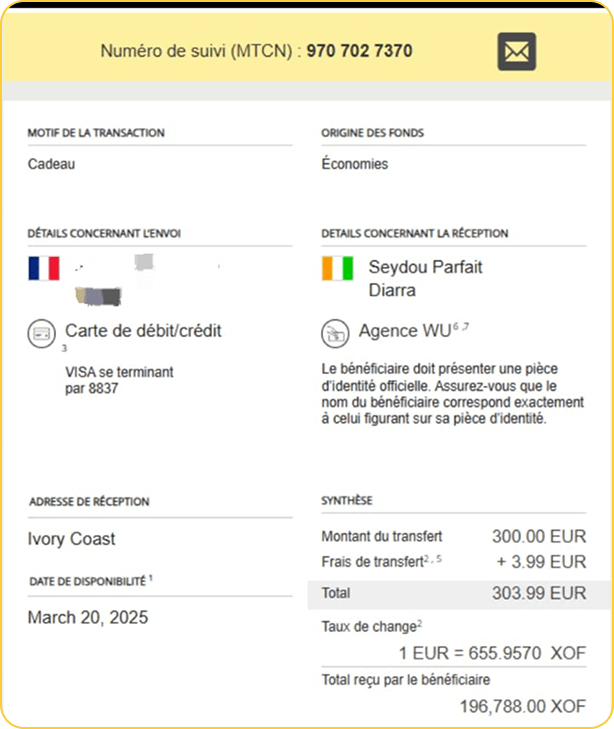Click the Ivory Coast flag icon
614x729 pixels.
coord(338,268)
